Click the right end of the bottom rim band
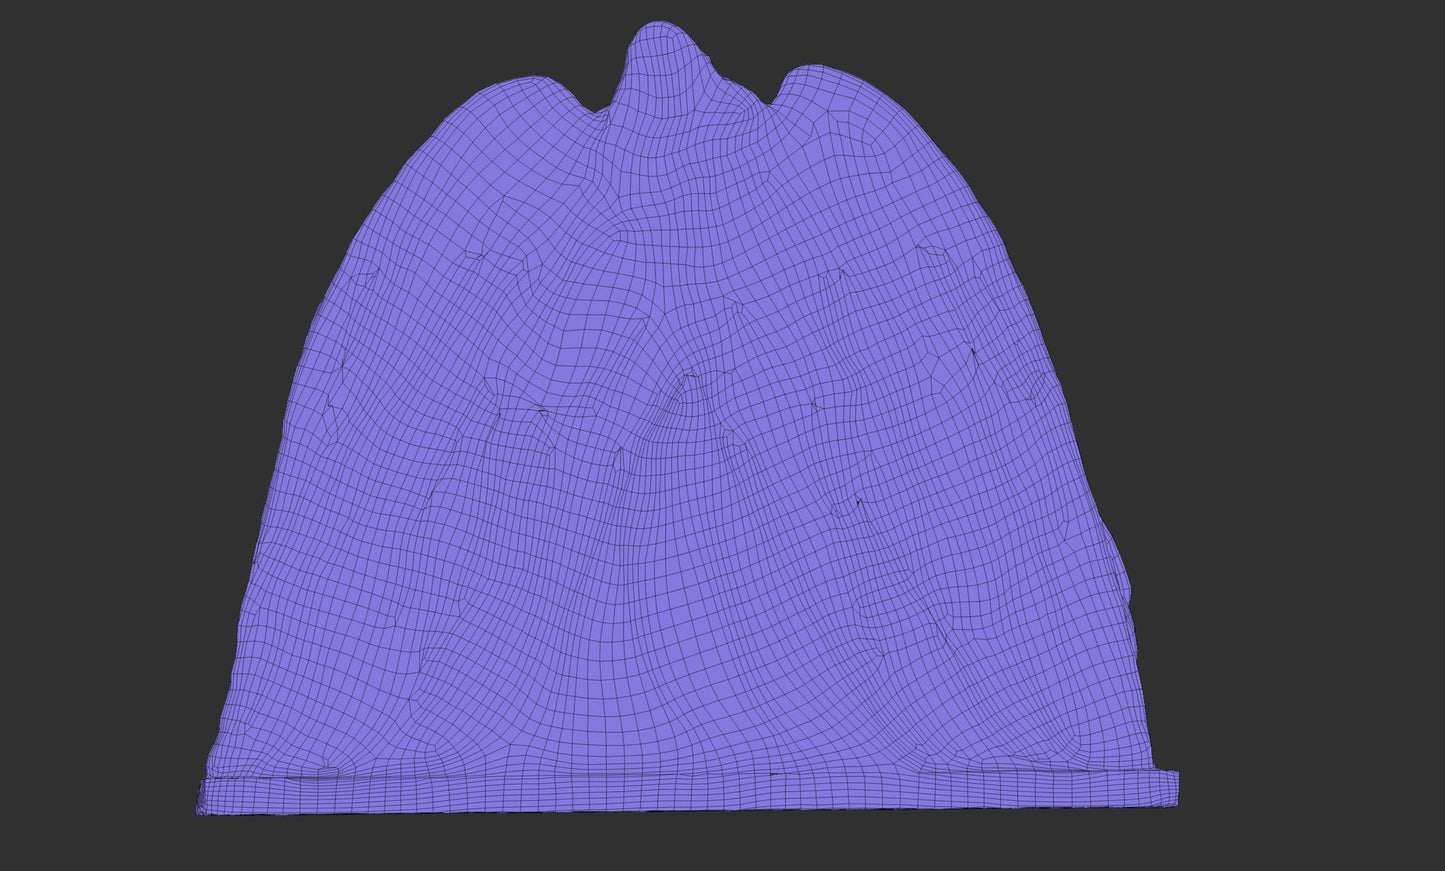This screenshot has height=871, width=1445. pos(1170,788)
